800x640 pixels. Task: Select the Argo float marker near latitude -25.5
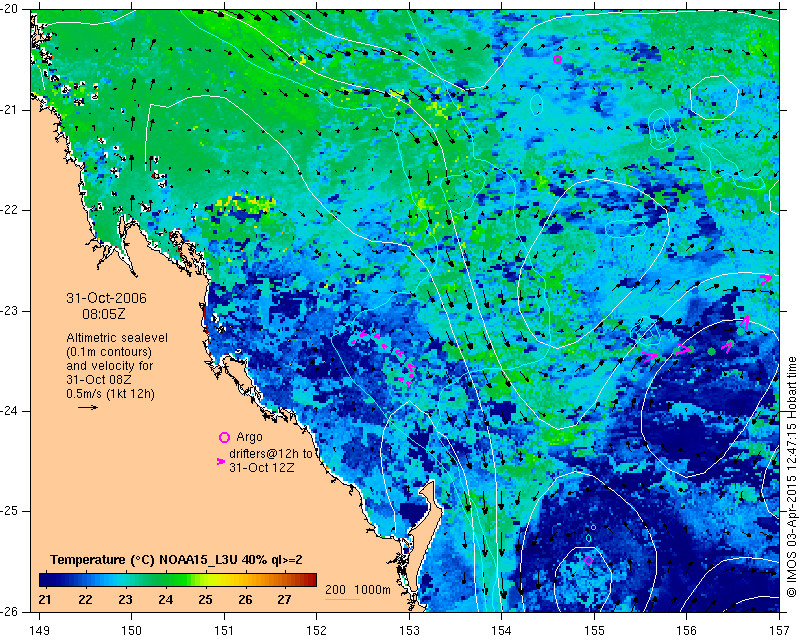pos(588,560)
